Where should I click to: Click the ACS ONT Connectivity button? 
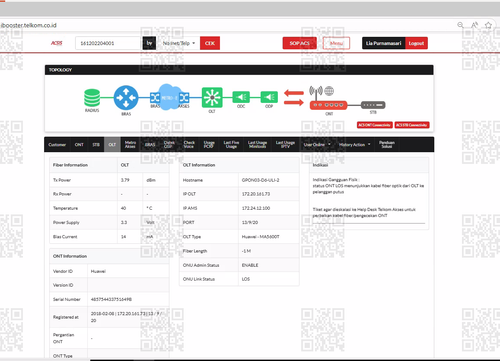[375, 125]
